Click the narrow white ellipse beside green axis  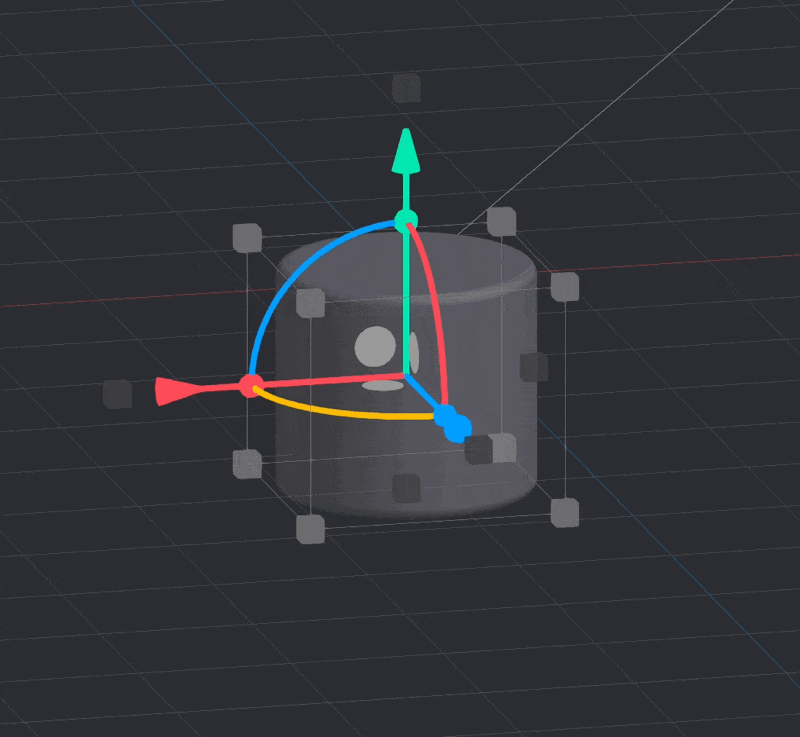pos(414,352)
